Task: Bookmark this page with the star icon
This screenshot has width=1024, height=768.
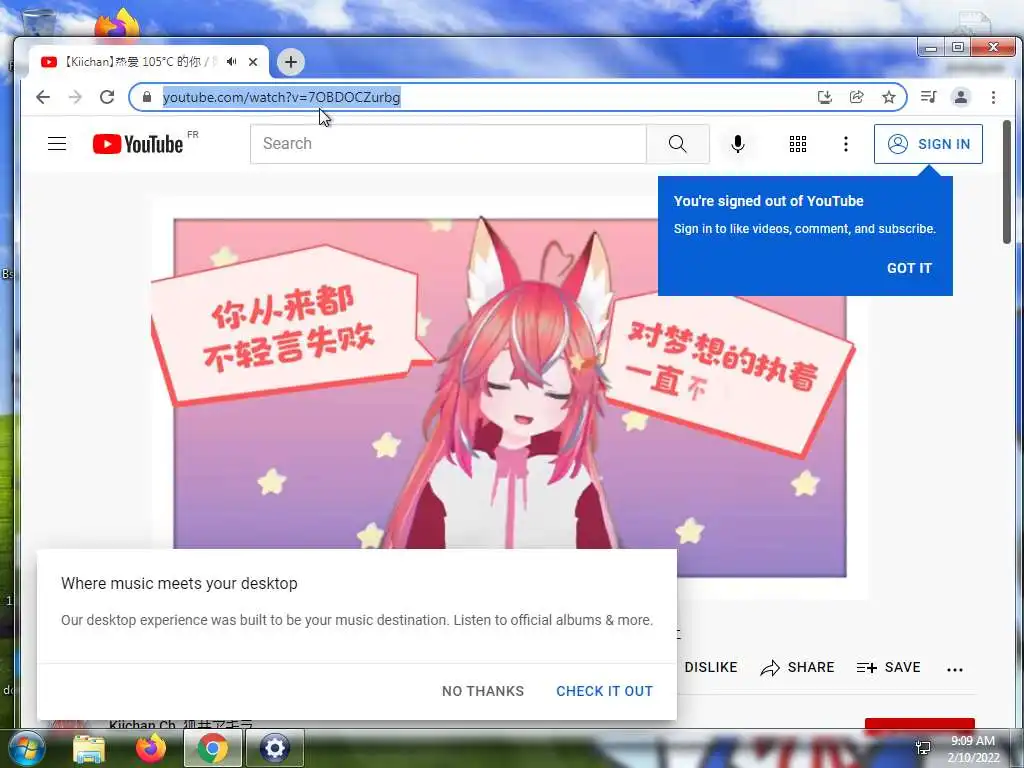Action: 888,97
